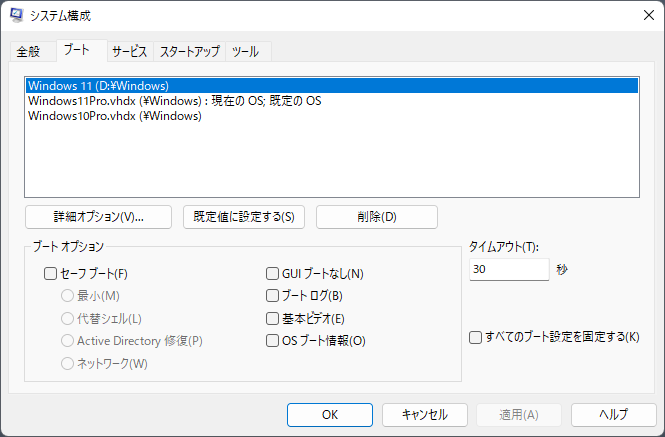Click the 削除(D) button
Screen dimensions: 665x437
pyautogui.click(x=377, y=217)
